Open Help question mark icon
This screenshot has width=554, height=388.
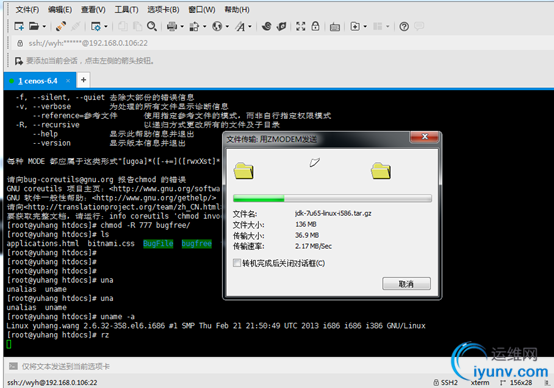404,27
